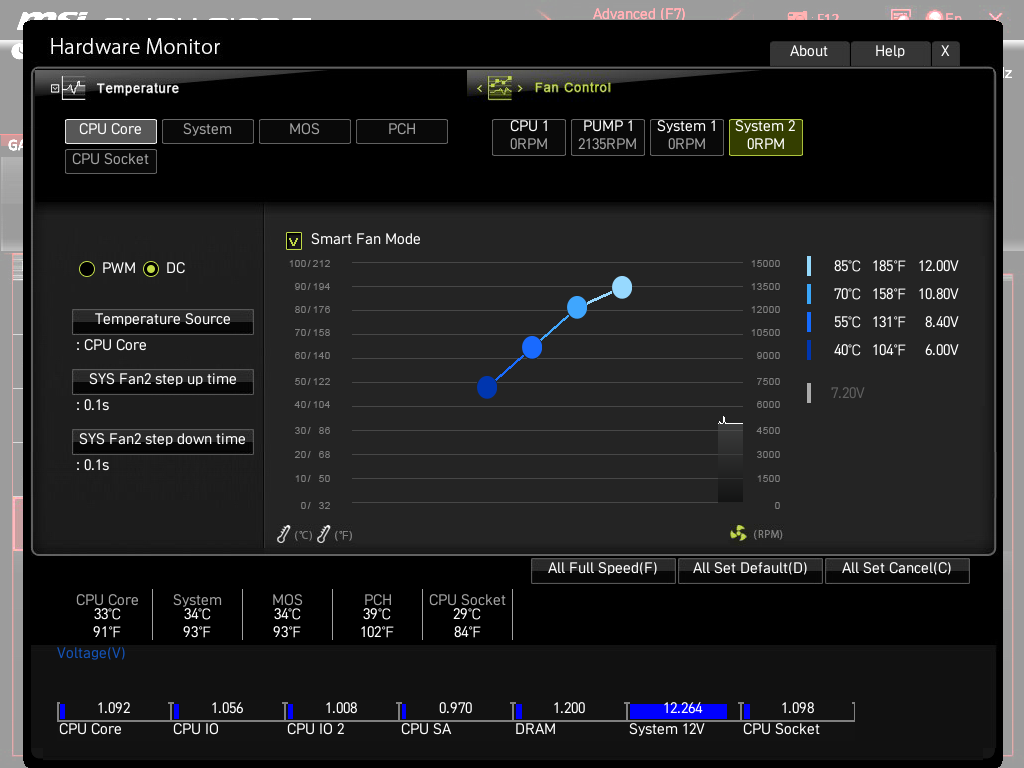Click the 6.00V voltage value
Image resolution: width=1024 pixels, height=768 pixels.
941,350
